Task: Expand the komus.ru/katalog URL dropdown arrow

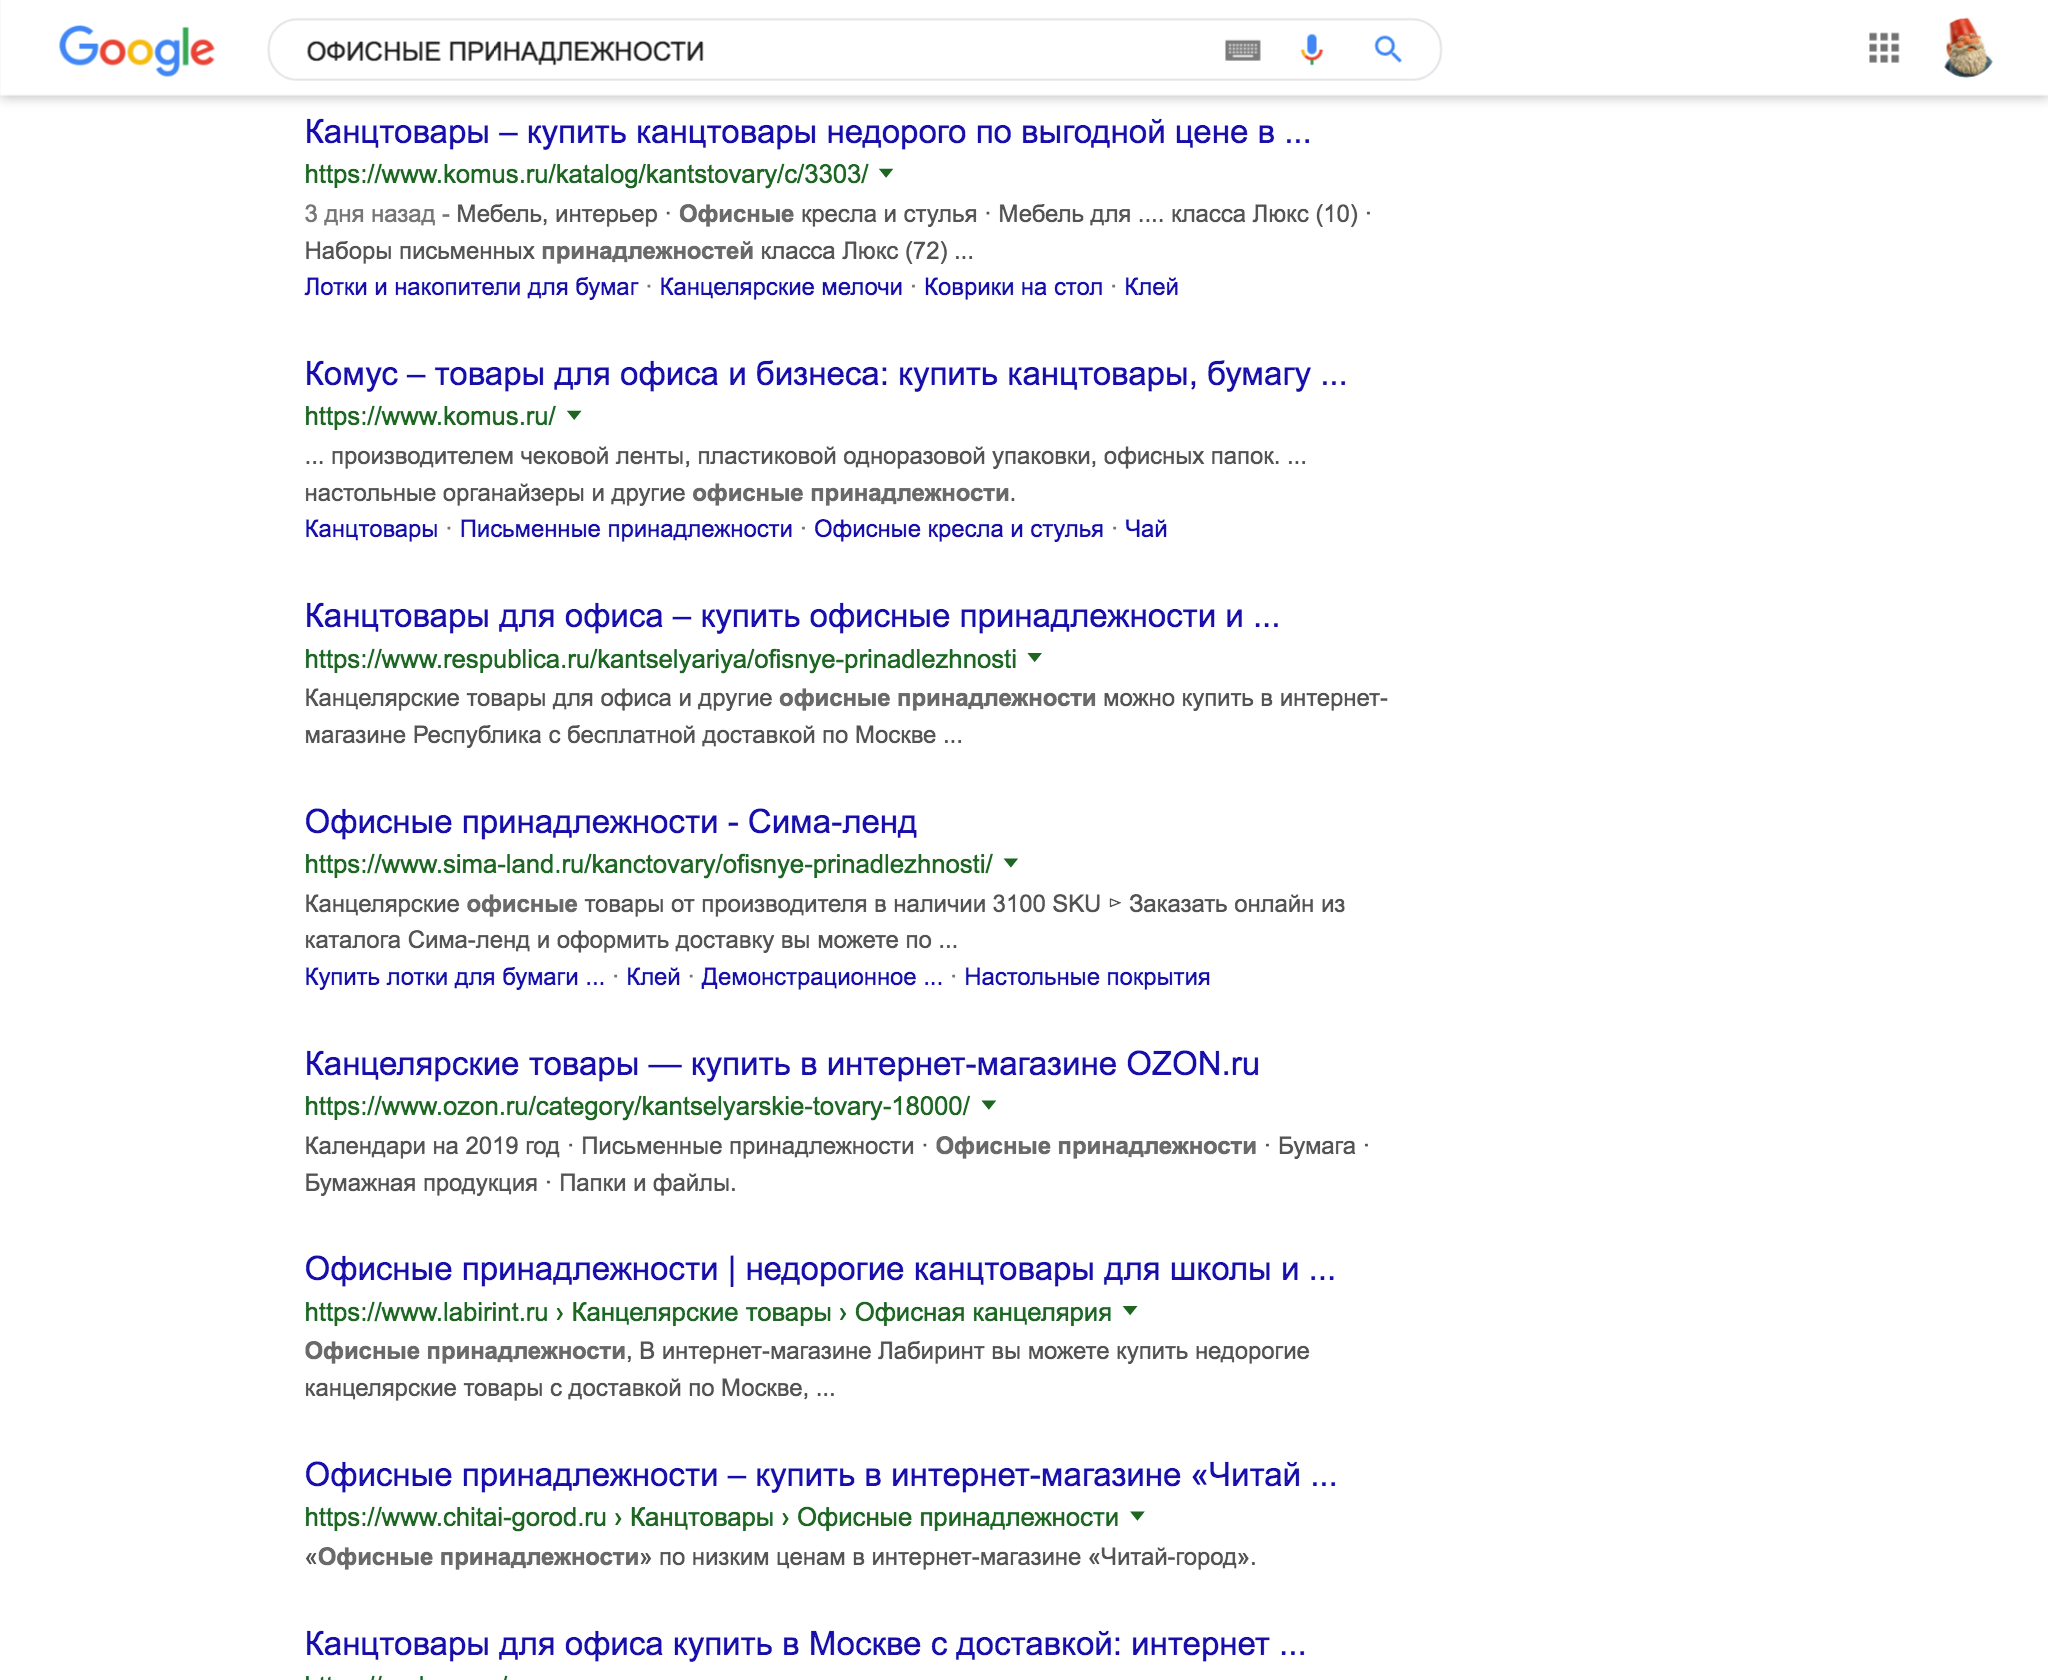Action: 886,174
